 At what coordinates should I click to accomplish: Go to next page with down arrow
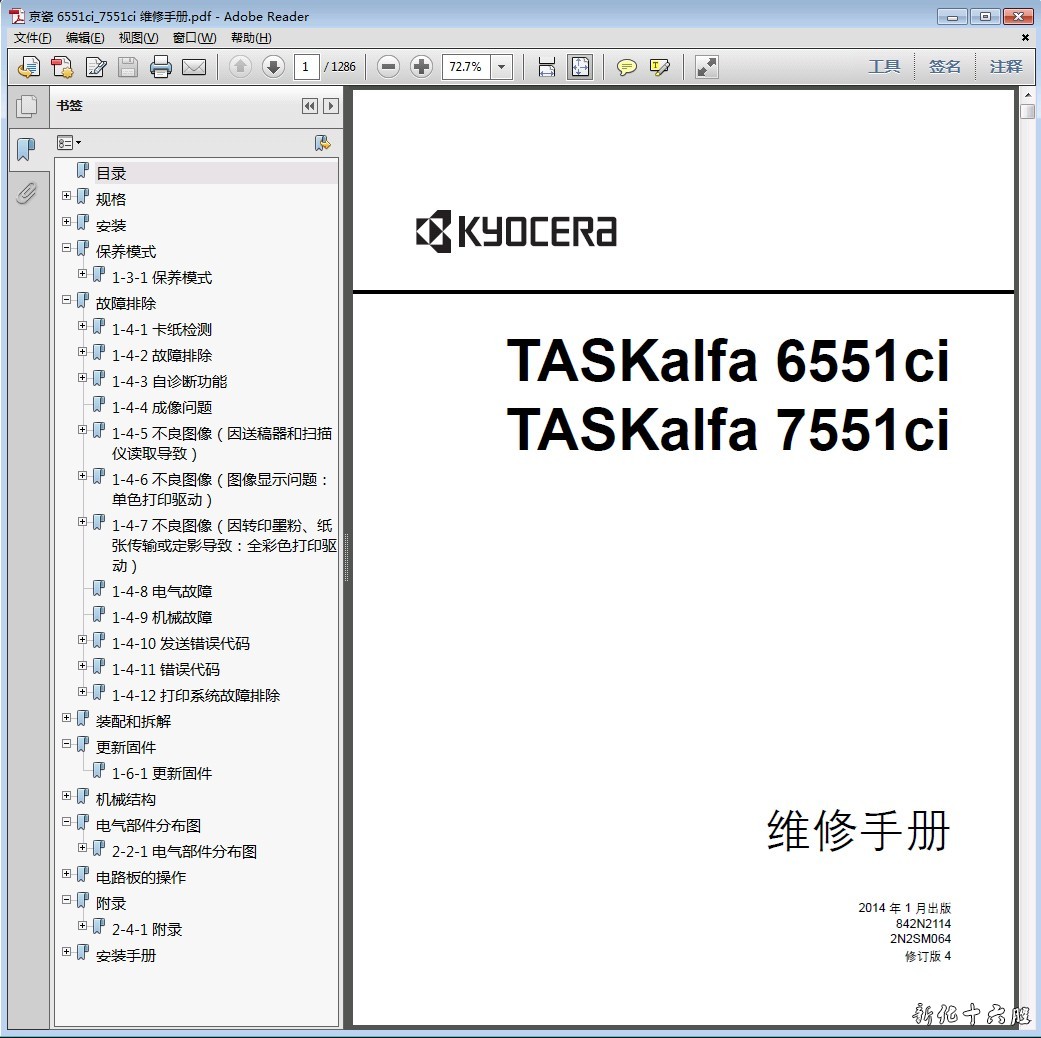[273, 67]
